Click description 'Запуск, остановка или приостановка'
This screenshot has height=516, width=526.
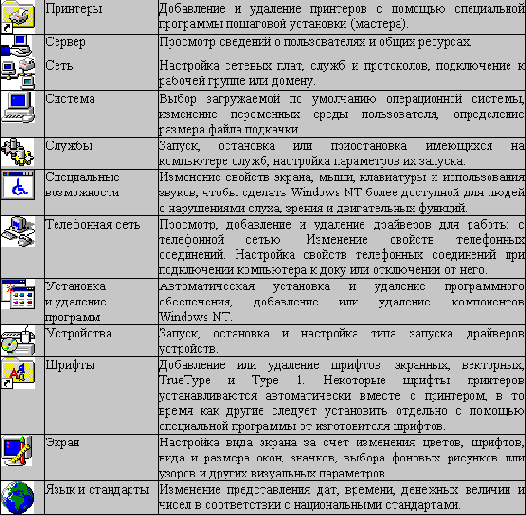click(342, 153)
